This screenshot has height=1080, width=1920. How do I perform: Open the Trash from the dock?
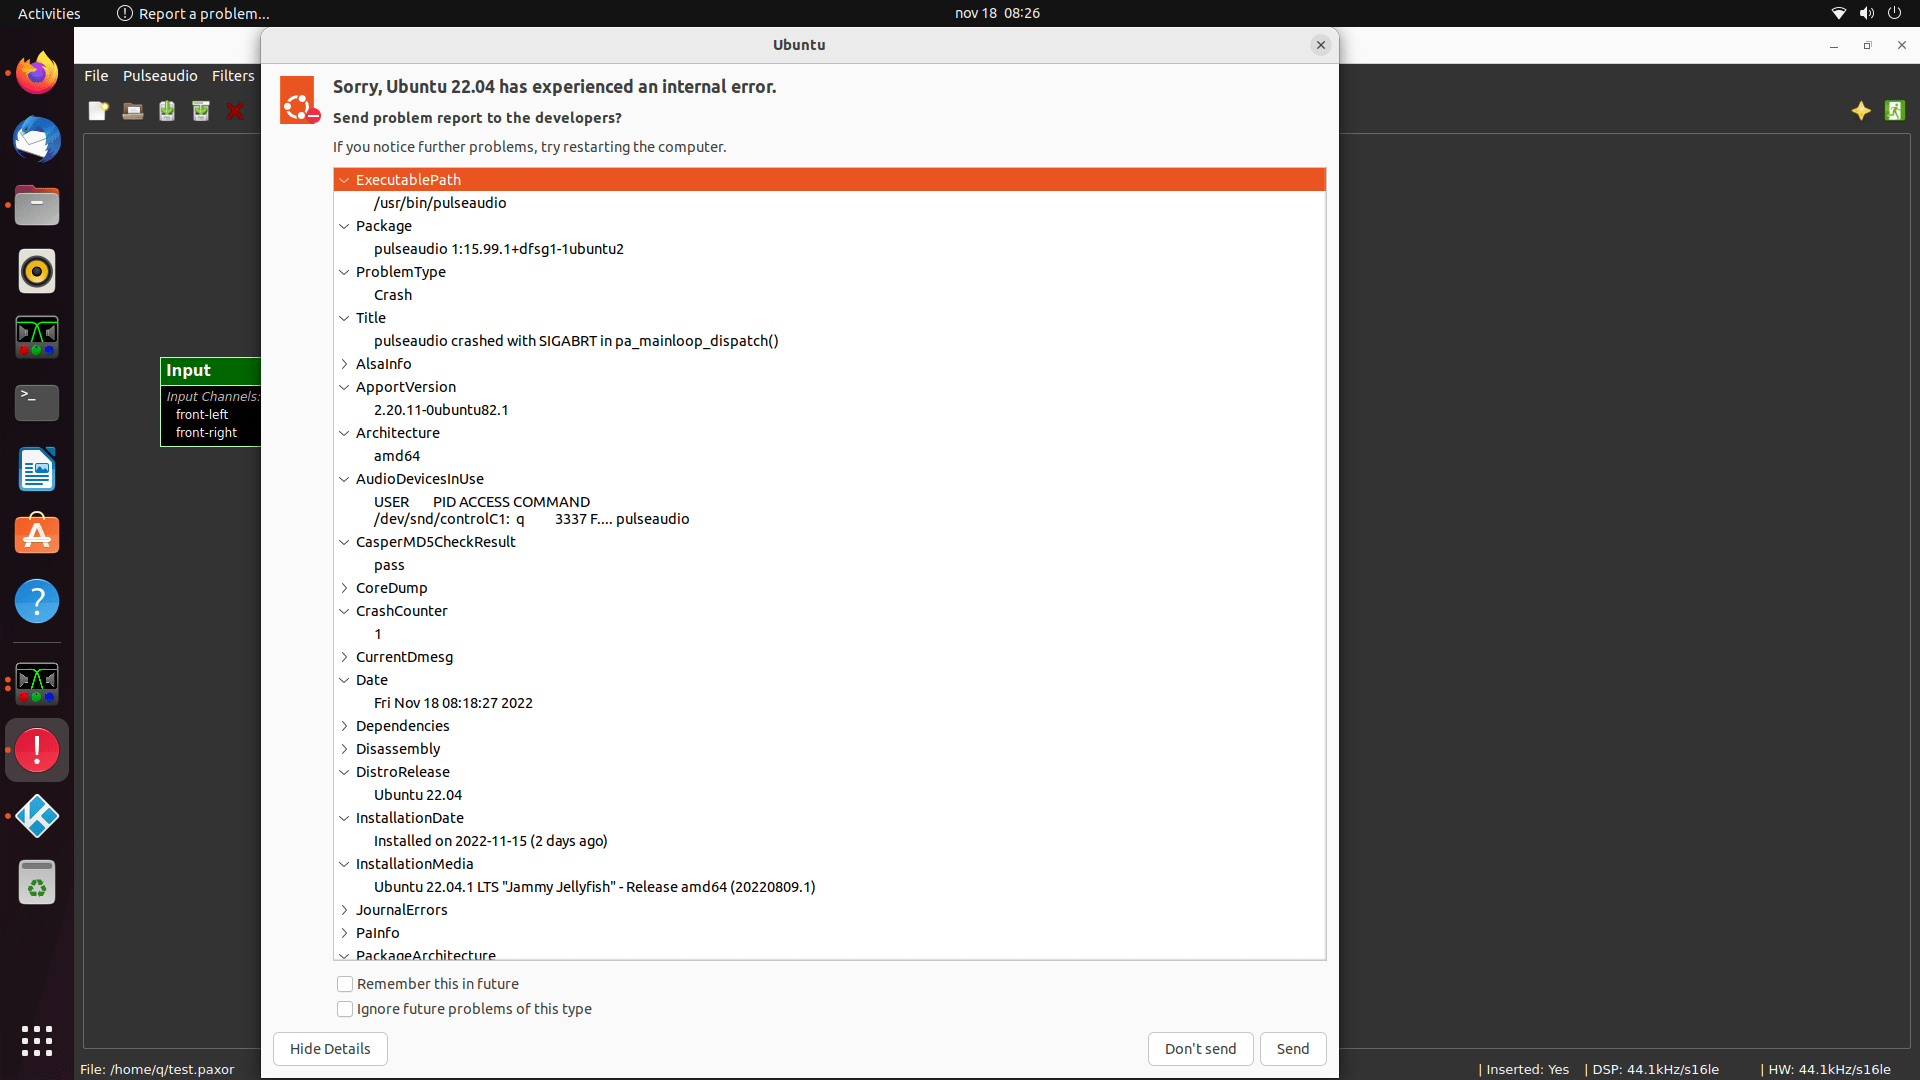pyautogui.click(x=37, y=883)
